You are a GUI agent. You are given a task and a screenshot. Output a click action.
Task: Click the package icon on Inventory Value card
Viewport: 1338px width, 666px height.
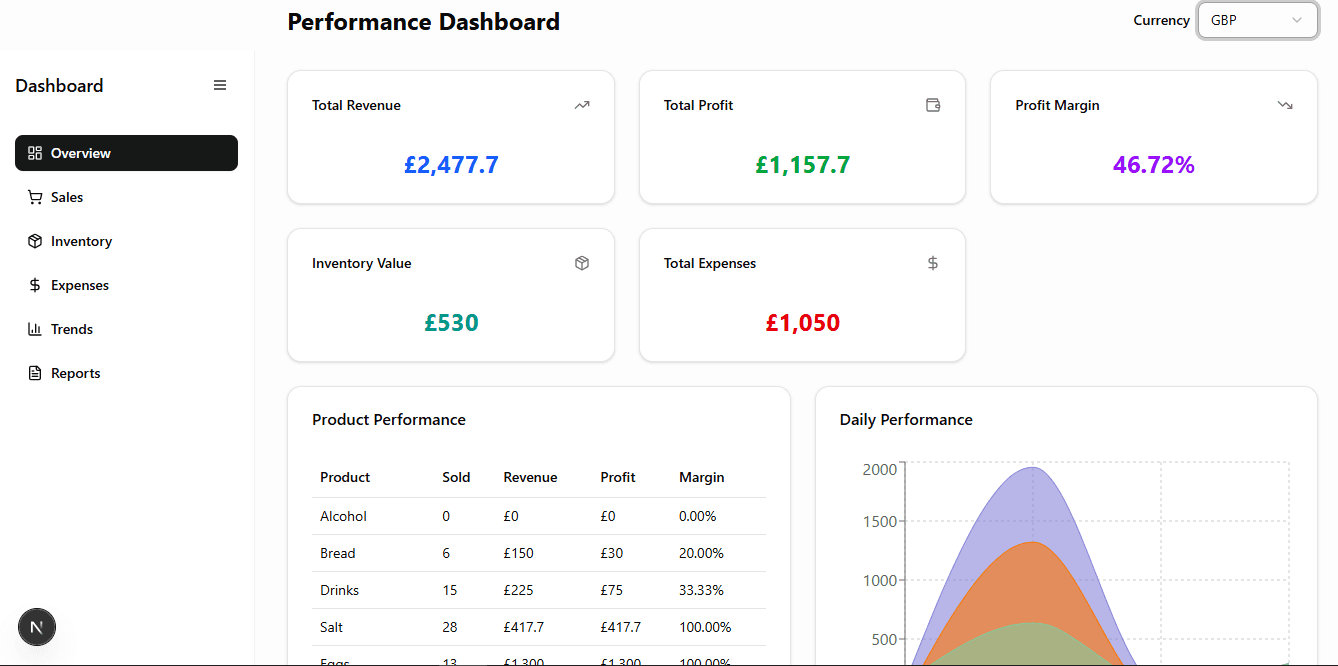pyautogui.click(x=581, y=263)
